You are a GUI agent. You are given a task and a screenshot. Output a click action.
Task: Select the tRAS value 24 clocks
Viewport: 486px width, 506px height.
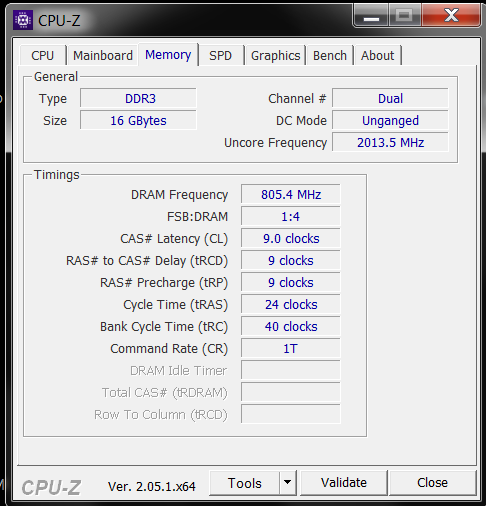pos(291,304)
